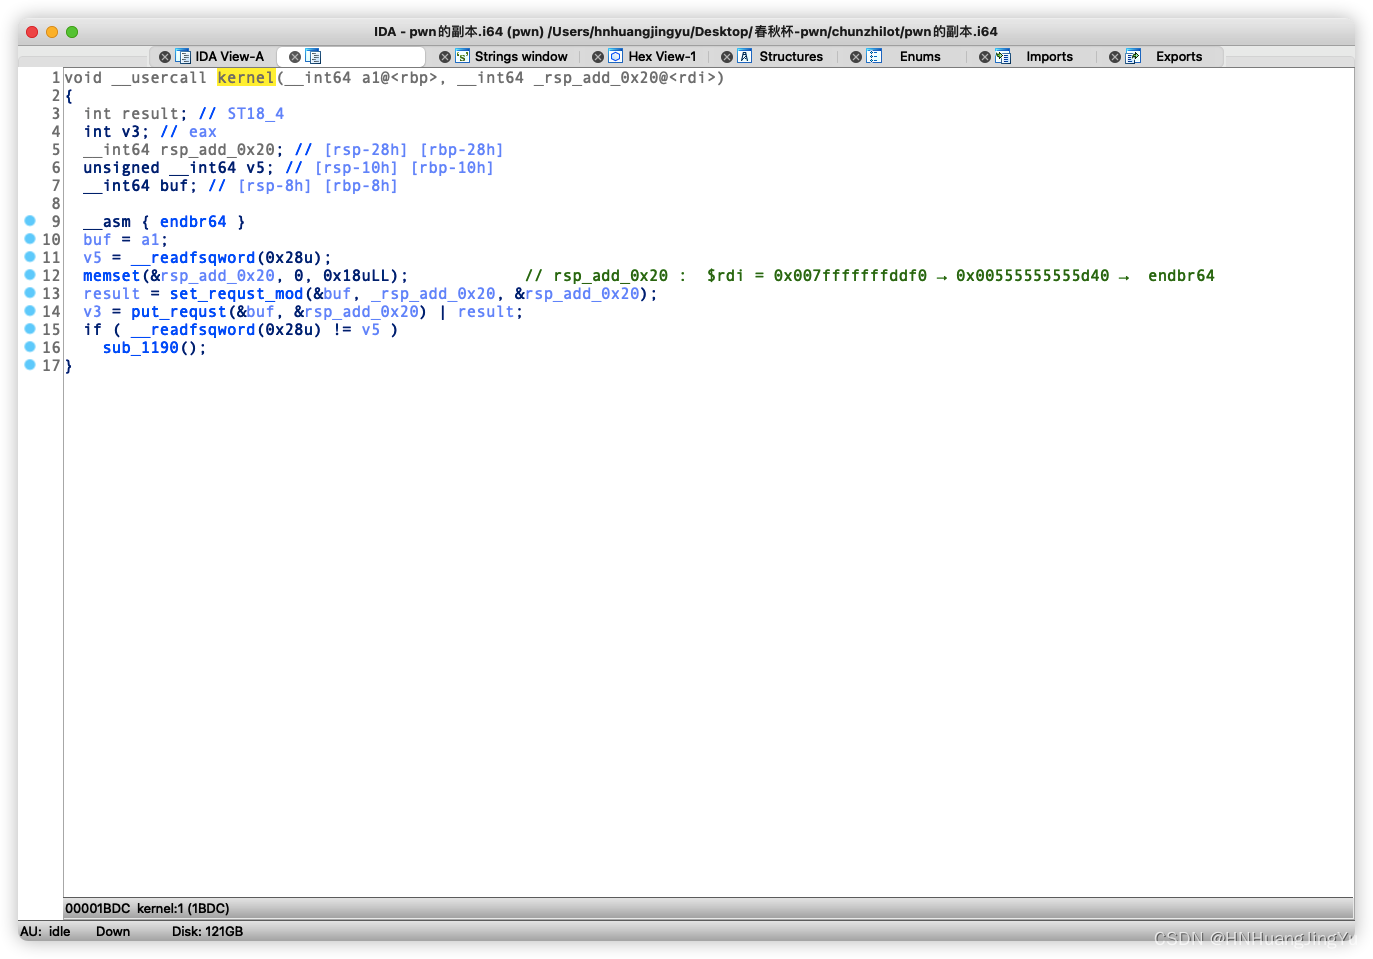The image size is (1373, 959).
Task: Click the window title showing pwn的副本.i64
Action: tap(686, 32)
